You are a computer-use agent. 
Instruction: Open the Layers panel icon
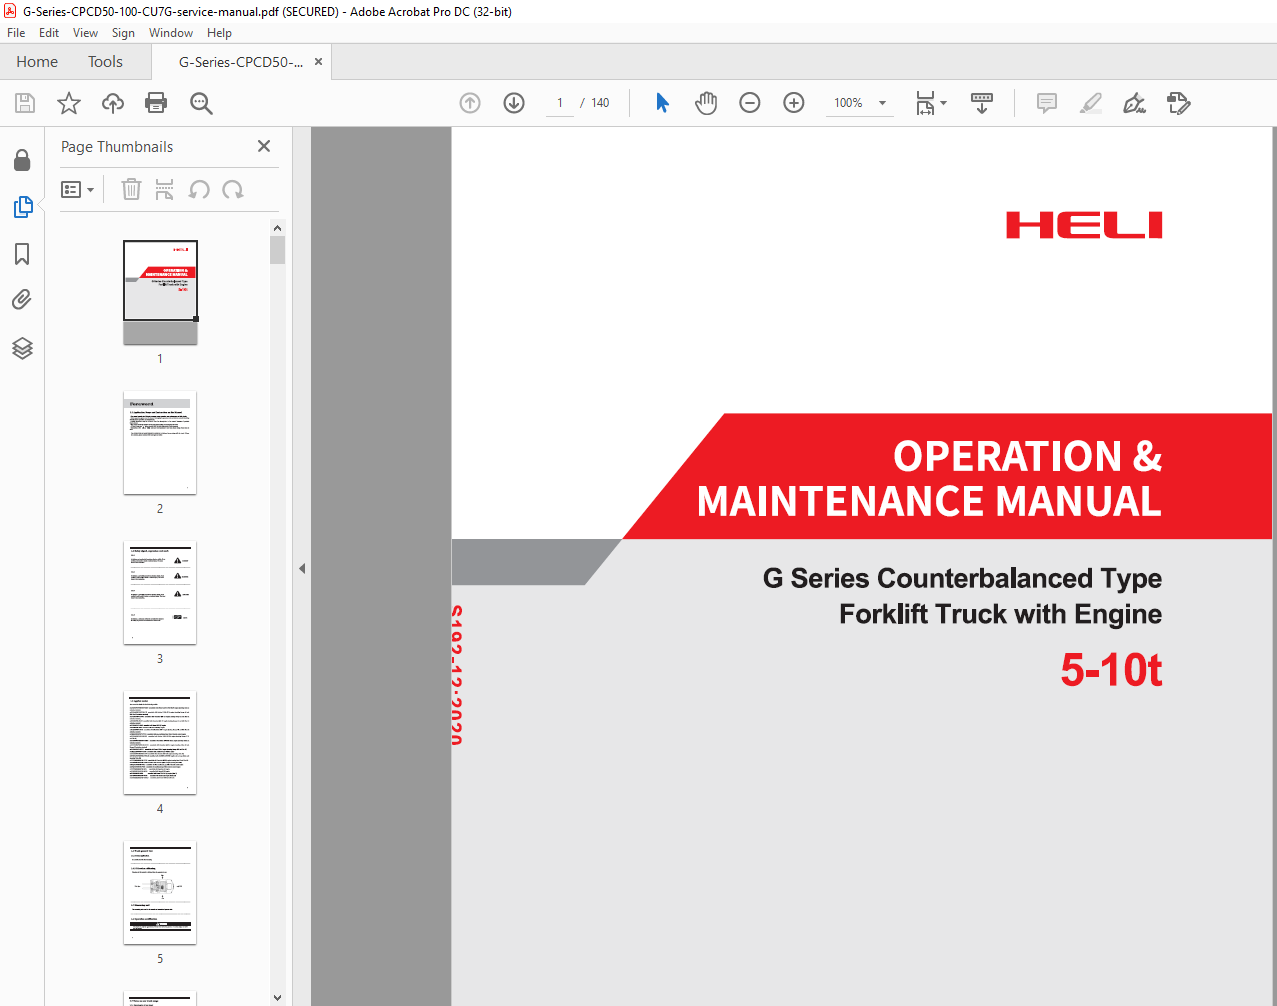click(x=22, y=348)
